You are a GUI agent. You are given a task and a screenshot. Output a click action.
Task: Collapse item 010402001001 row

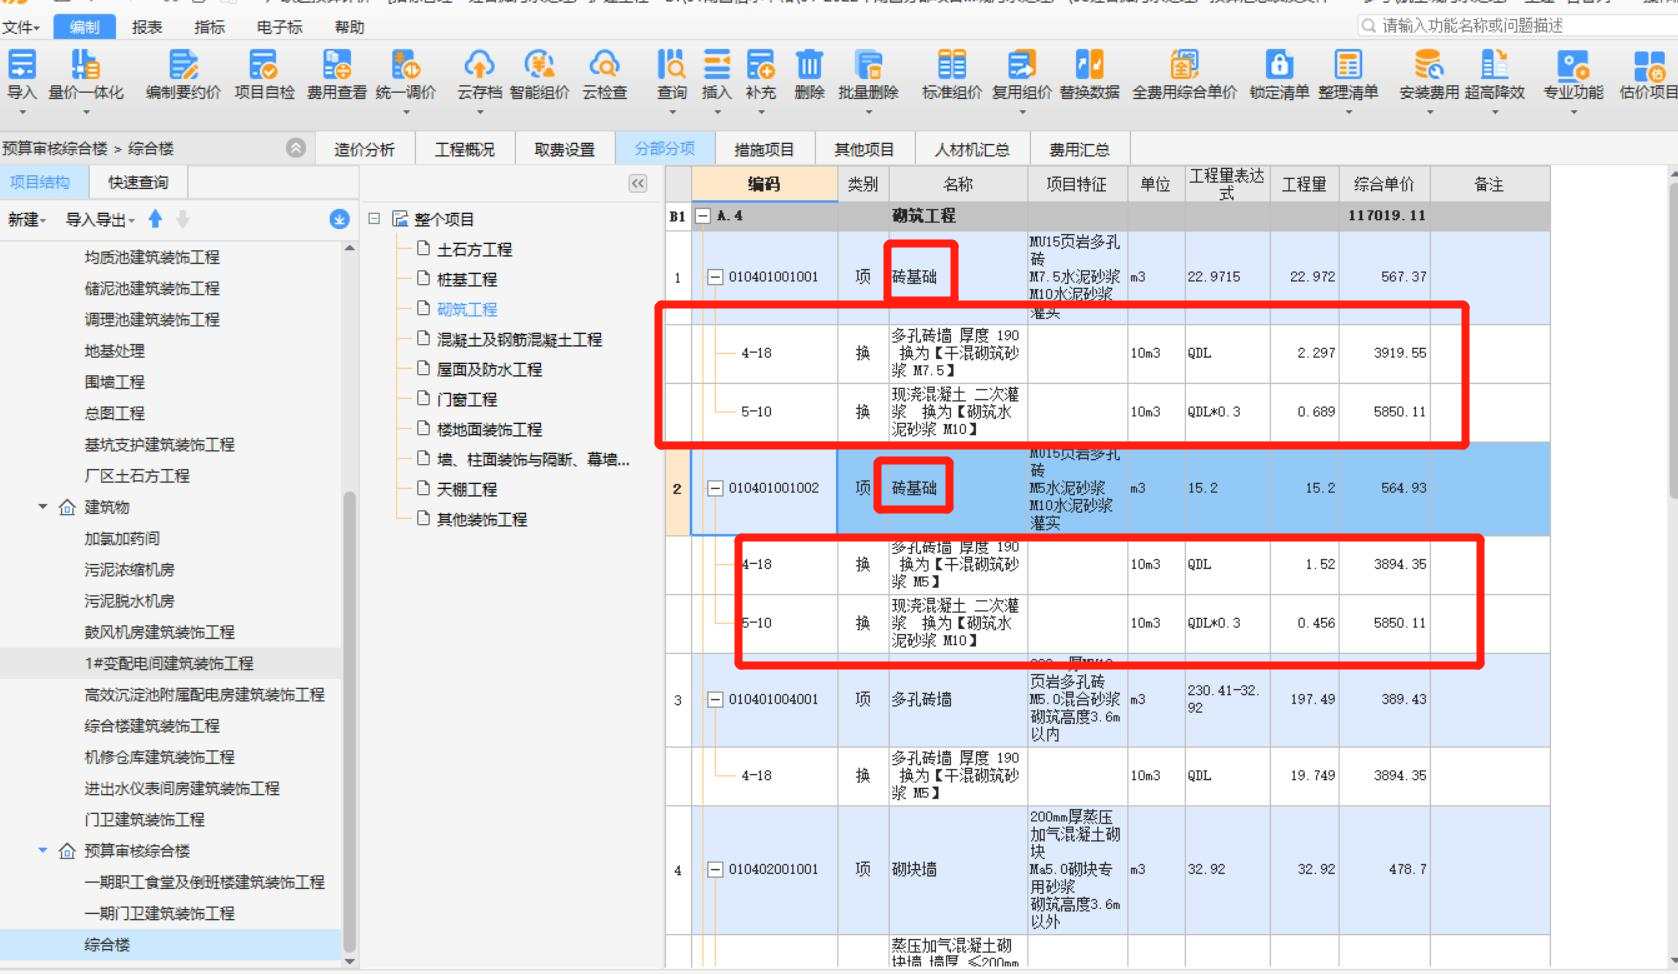click(x=715, y=869)
